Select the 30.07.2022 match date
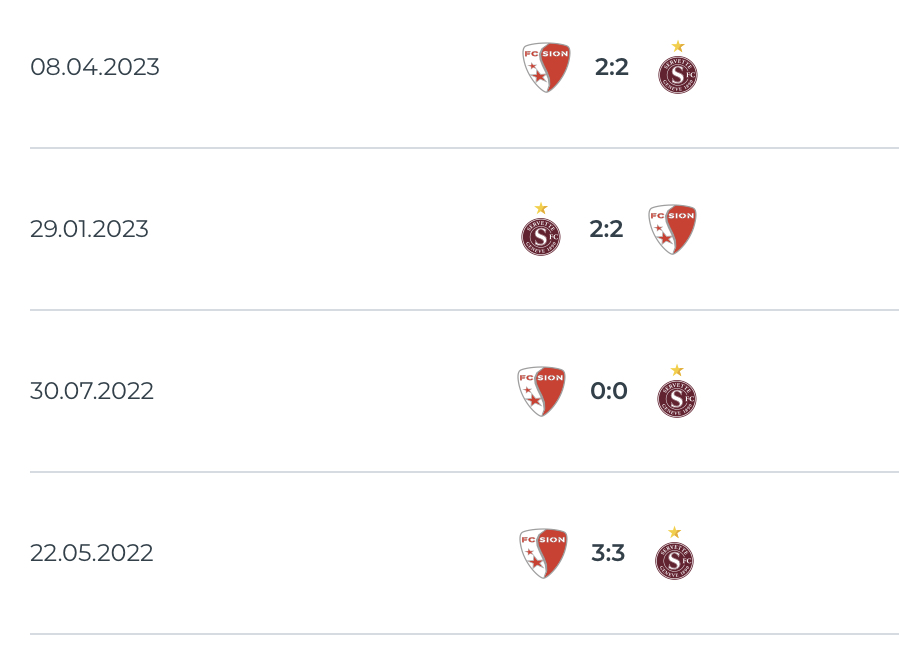 [92, 391]
